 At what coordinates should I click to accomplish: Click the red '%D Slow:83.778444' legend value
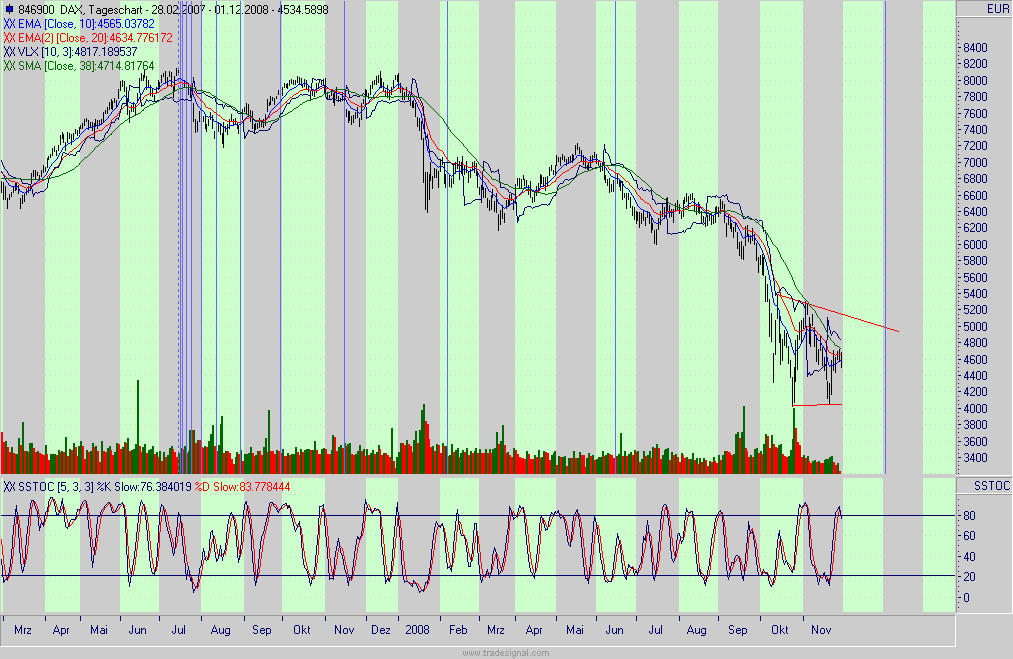[242, 486]
